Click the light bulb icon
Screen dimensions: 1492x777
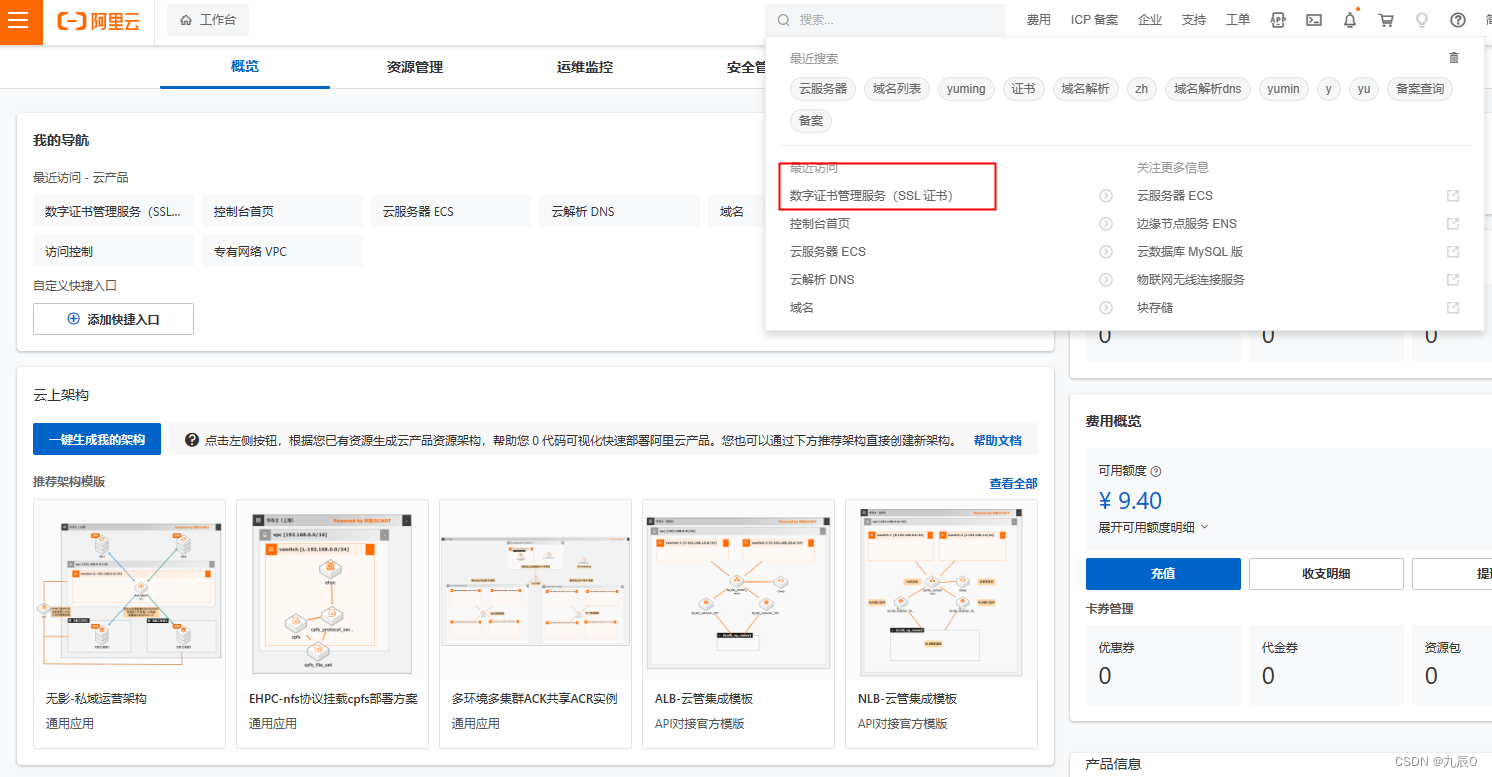pyautogui.click(x=1422, y=20)
